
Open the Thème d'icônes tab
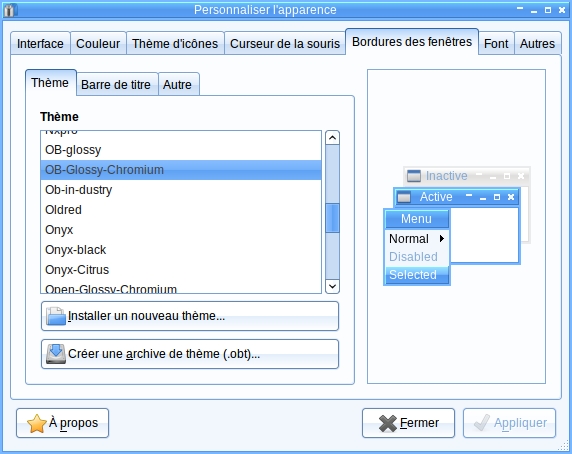[175, 43]
